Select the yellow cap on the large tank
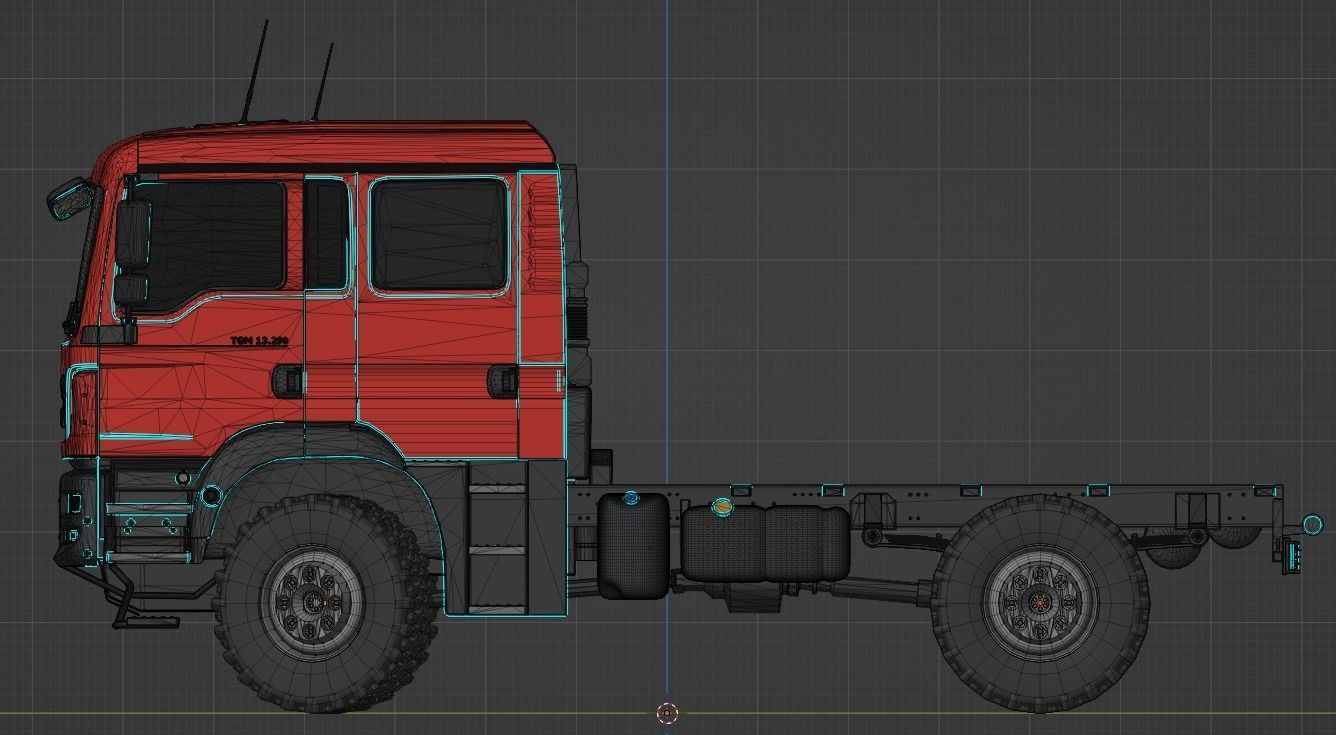 tap(722, 507)
